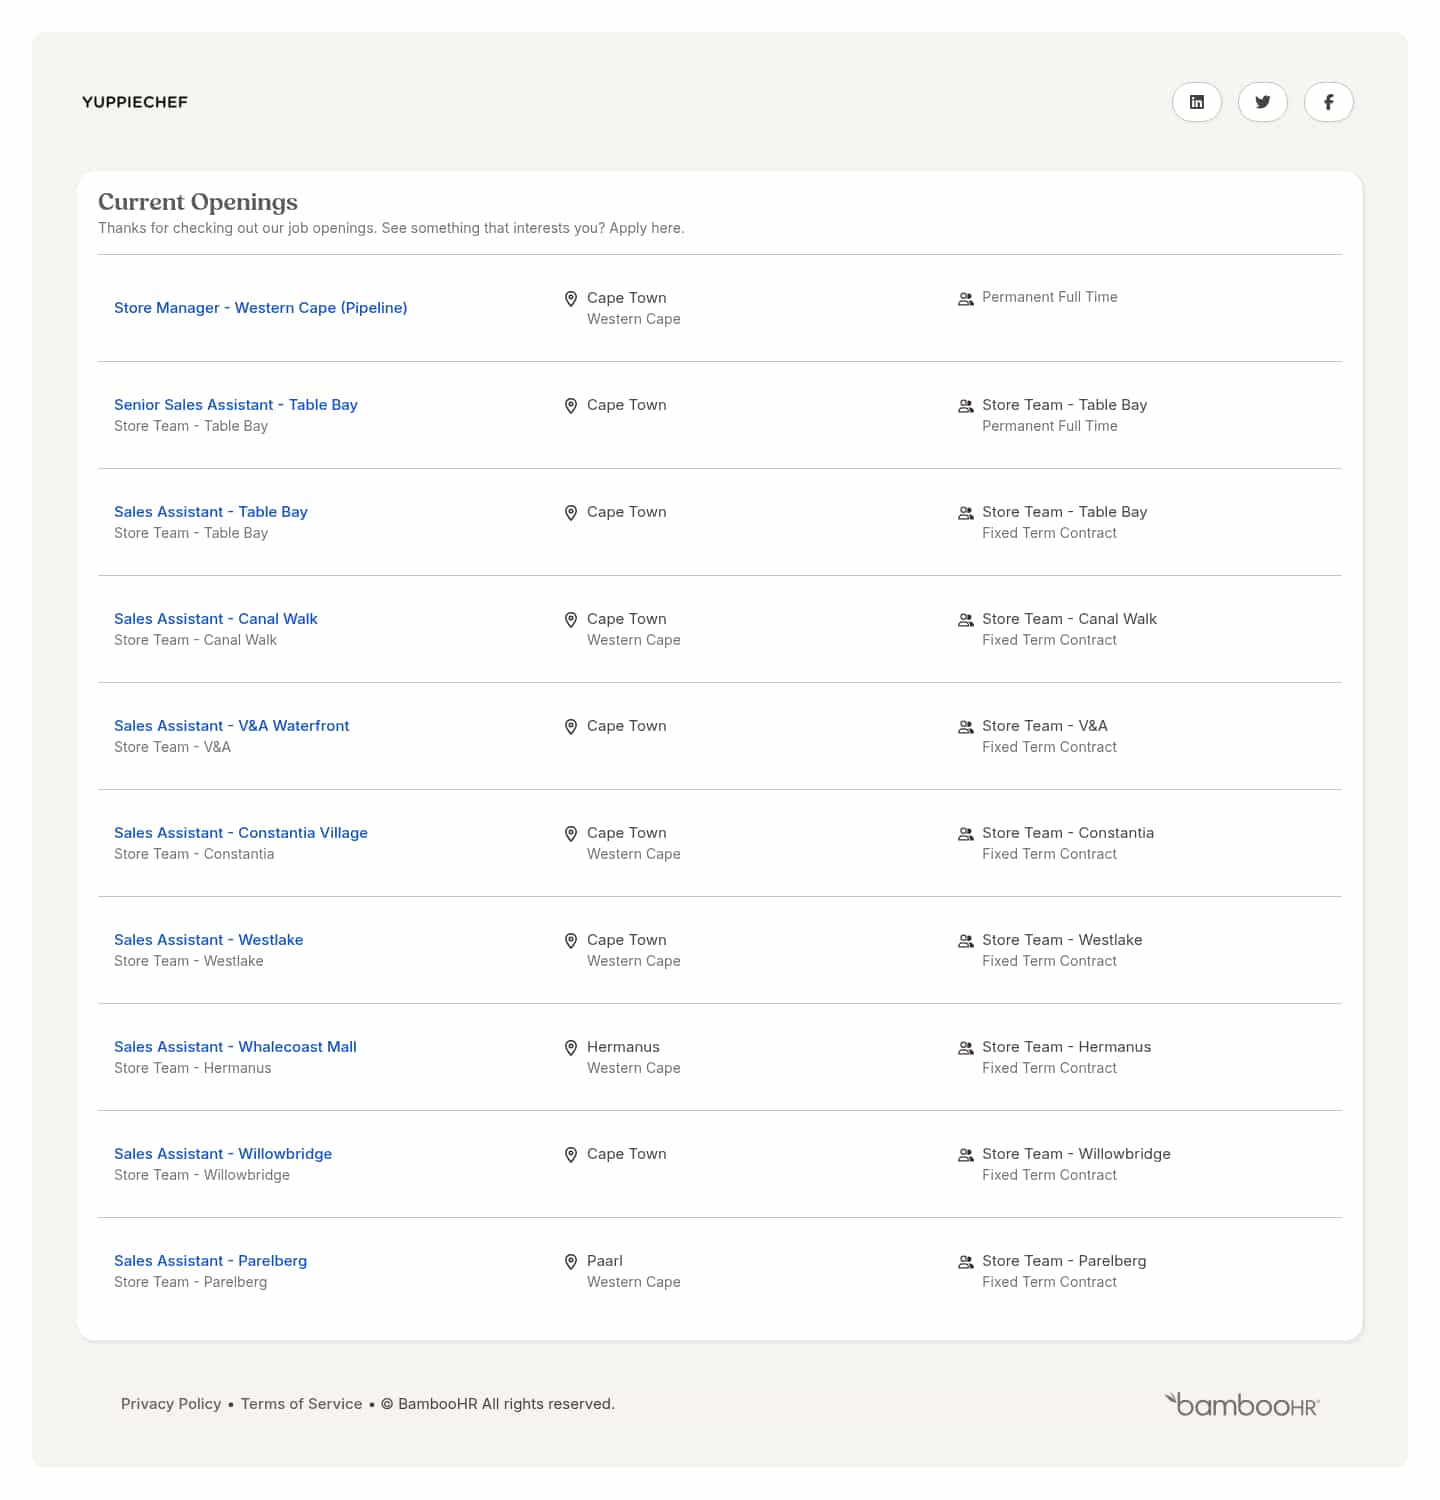The image size is (1440, 1500).
Task: Open Sales Assistant - Canal Walk job
Action: click(216, 619)
